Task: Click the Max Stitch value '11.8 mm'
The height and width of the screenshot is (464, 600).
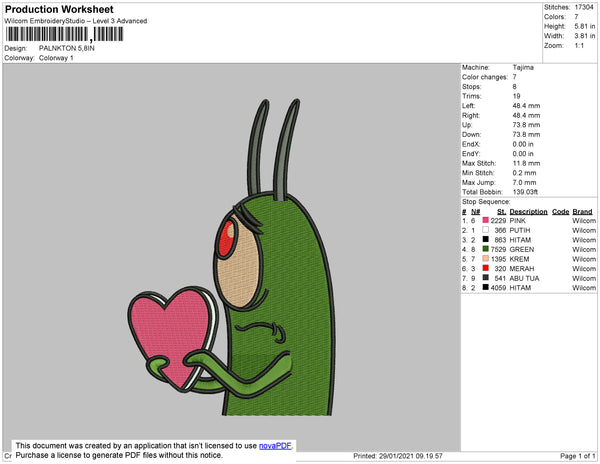Action: [527, 163]
